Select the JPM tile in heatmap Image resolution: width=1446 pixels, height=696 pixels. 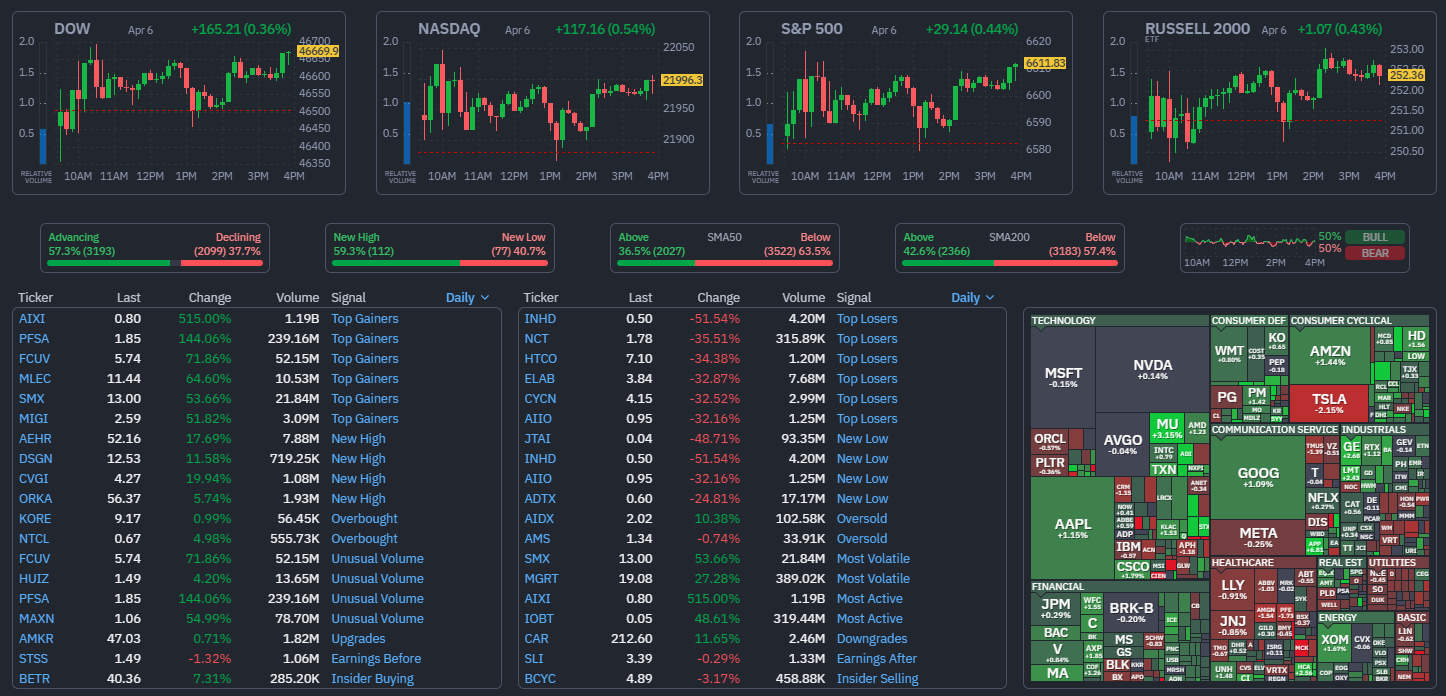(x=1055, y=607)
